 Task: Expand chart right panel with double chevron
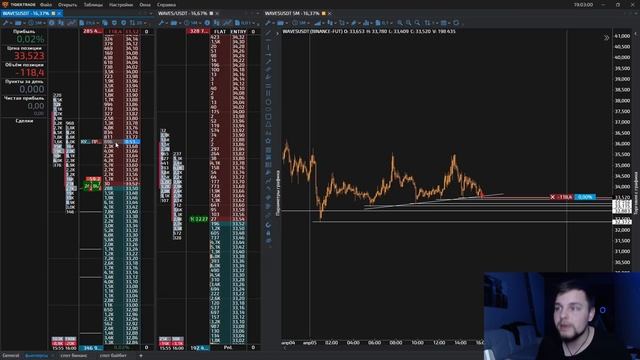(x=607, y=38)
